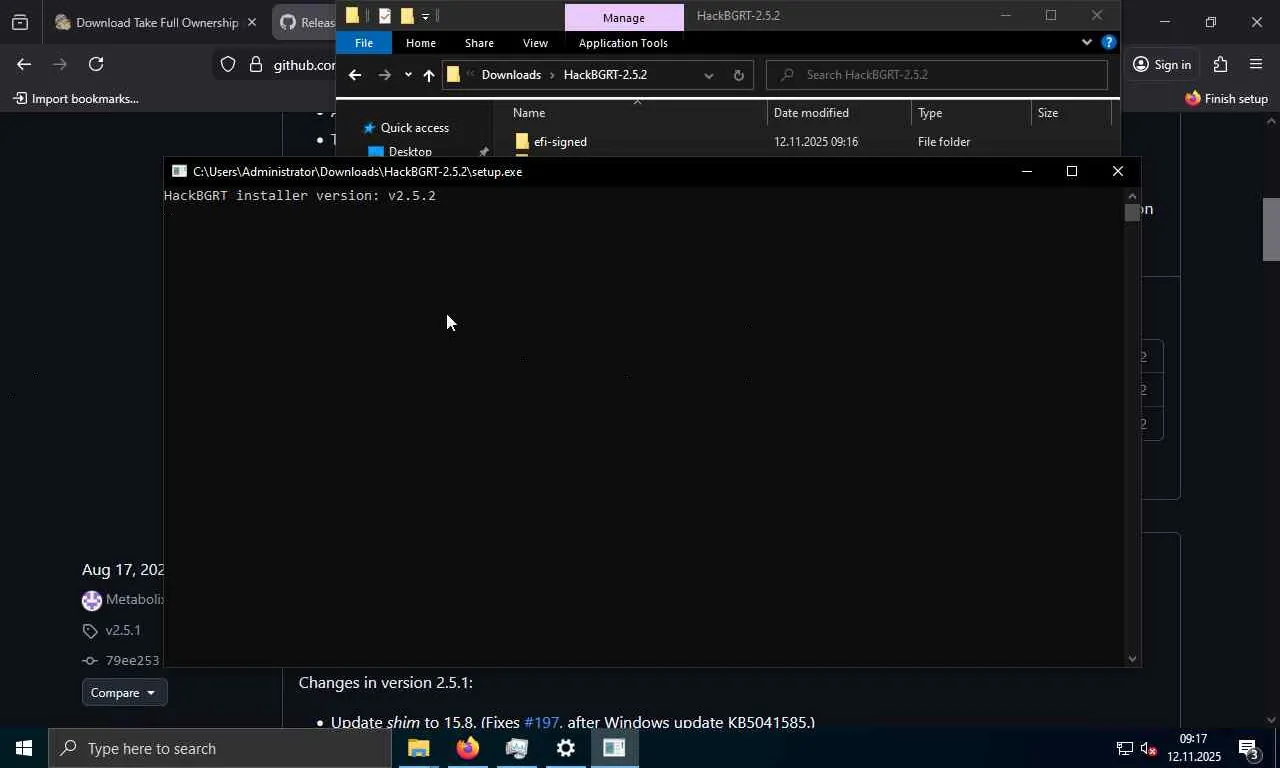Click the Finish setup Firefox button
The width and height of the screenshot is (1280, 768).
click(1226, 99)
